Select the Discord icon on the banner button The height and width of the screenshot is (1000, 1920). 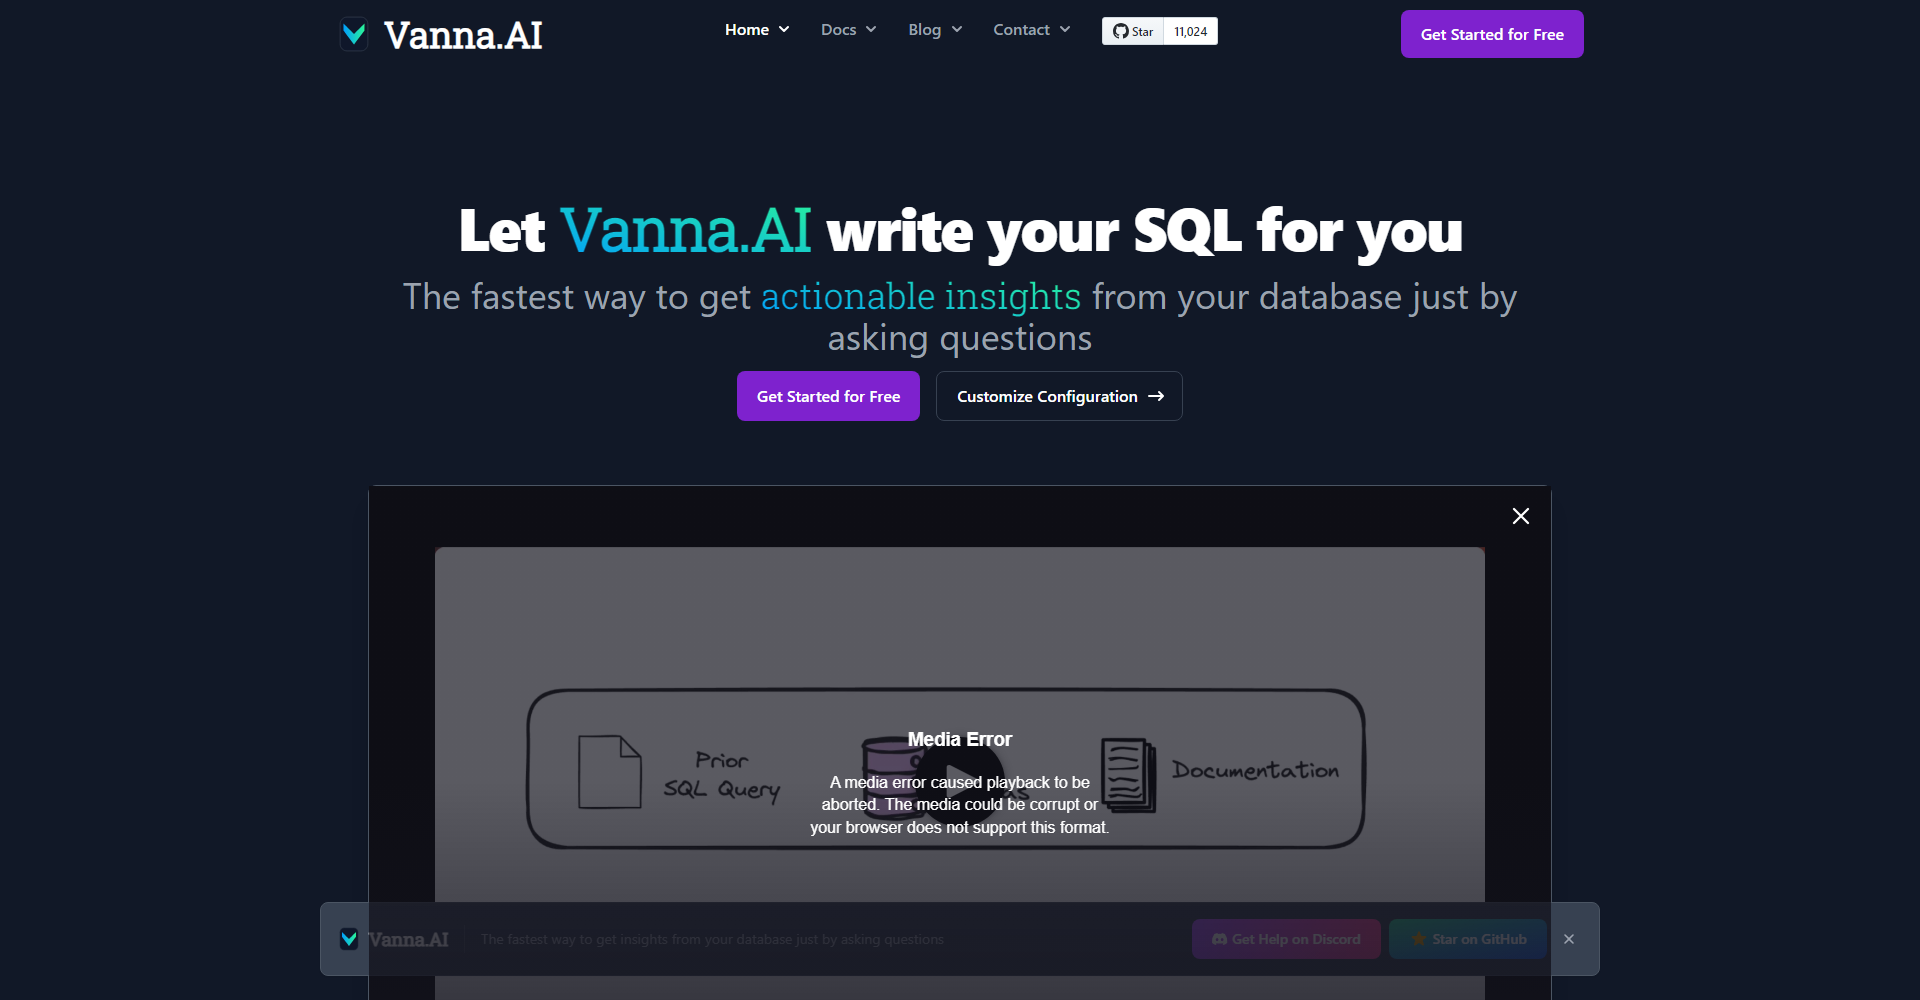coord(1219,939)
